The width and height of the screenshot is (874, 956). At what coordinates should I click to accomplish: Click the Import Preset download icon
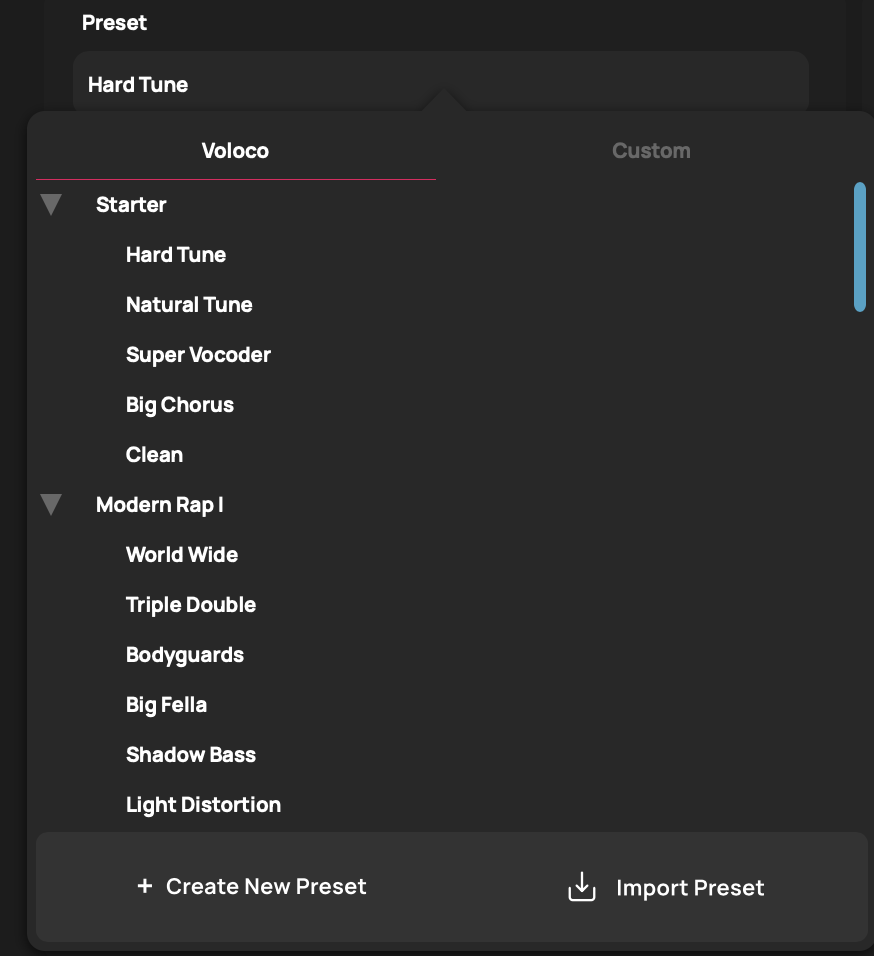pos(582,887)
